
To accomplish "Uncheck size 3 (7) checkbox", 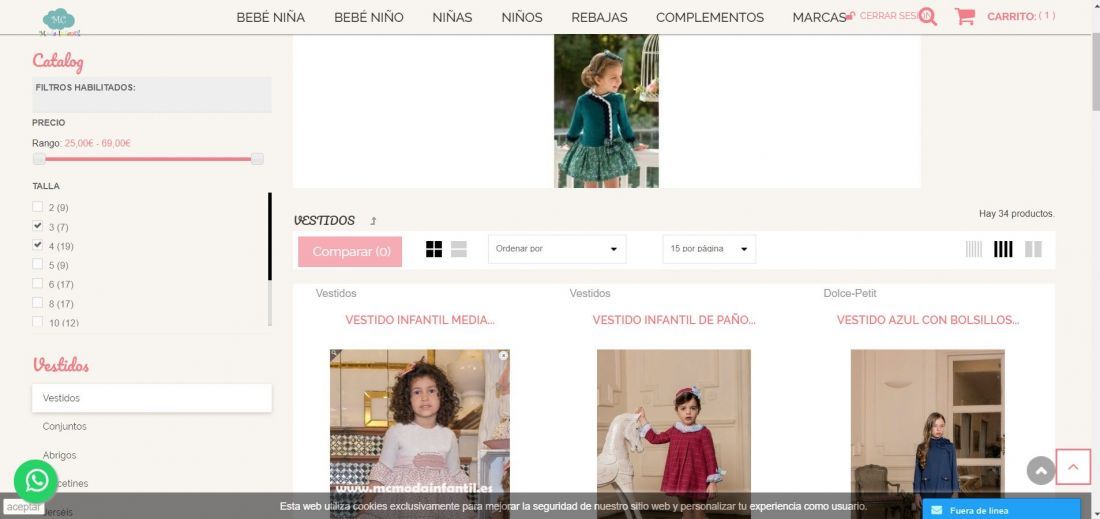I will pos(37,227).
